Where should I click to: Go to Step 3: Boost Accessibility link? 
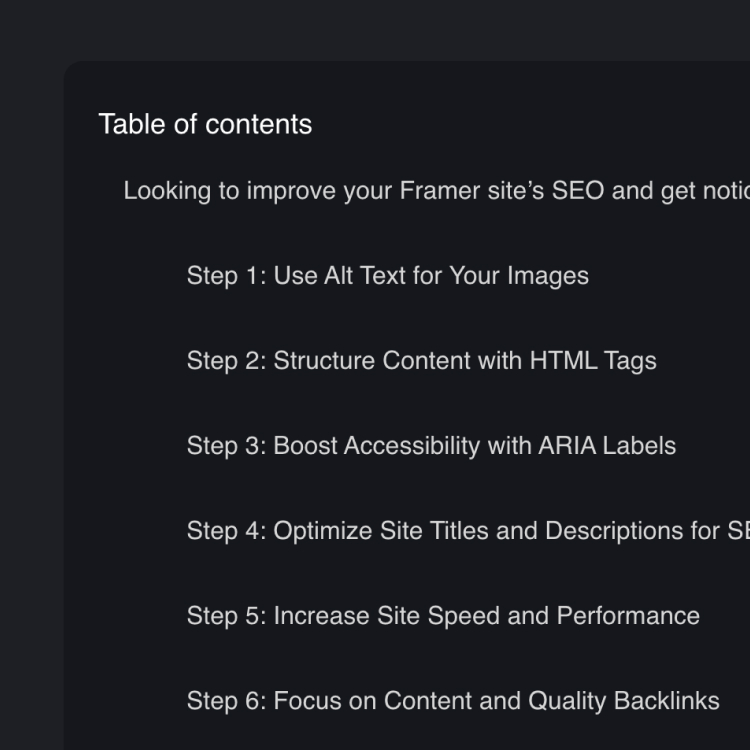coord(431,445)
